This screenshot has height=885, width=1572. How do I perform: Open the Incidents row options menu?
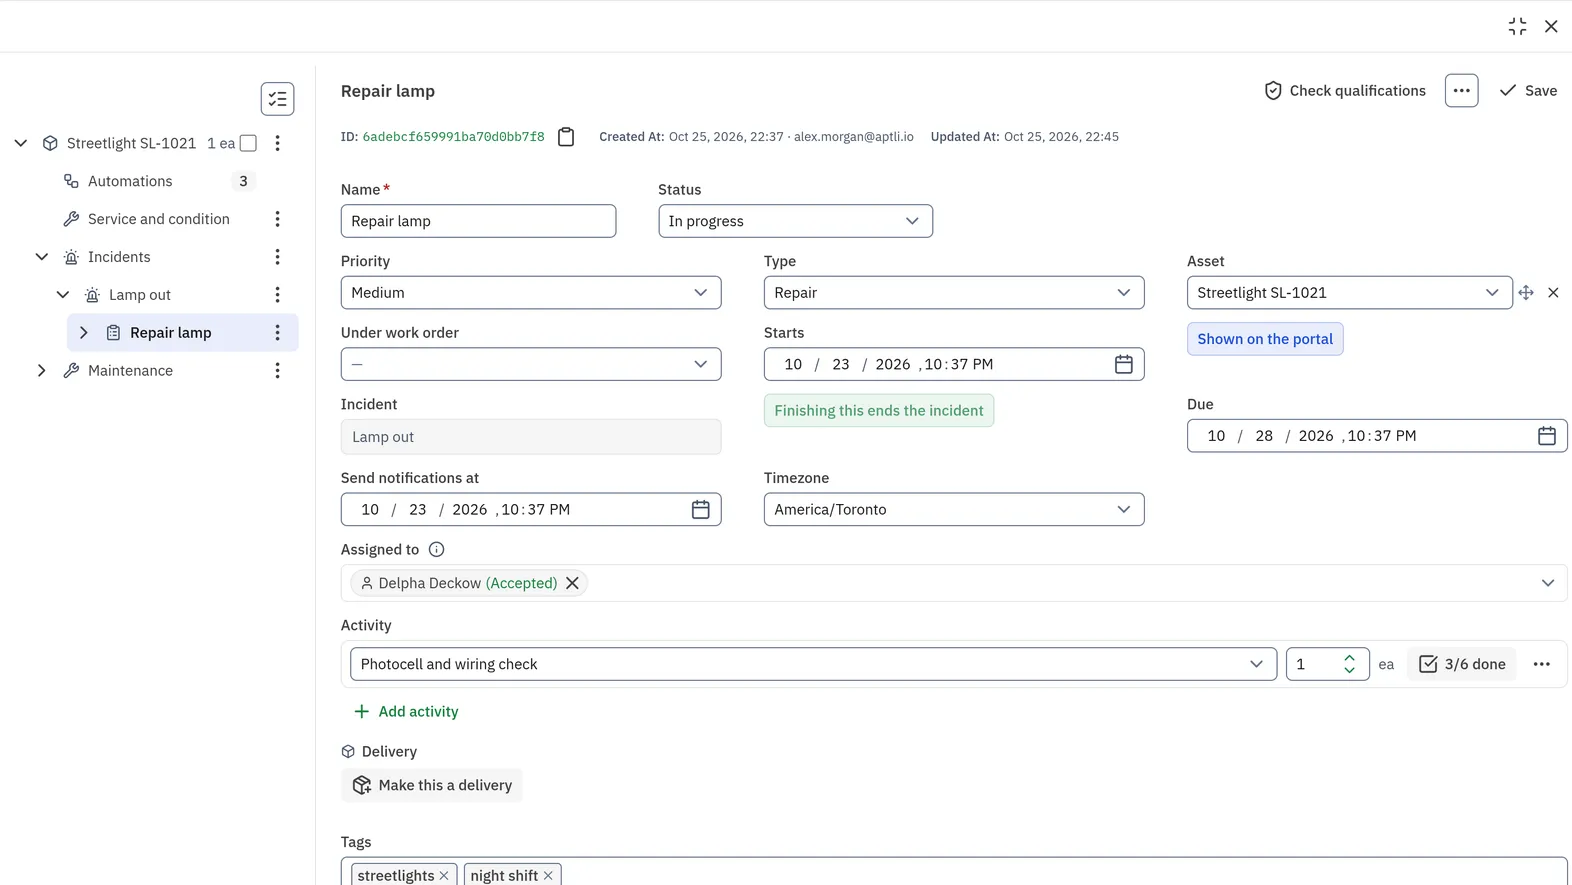277,257
